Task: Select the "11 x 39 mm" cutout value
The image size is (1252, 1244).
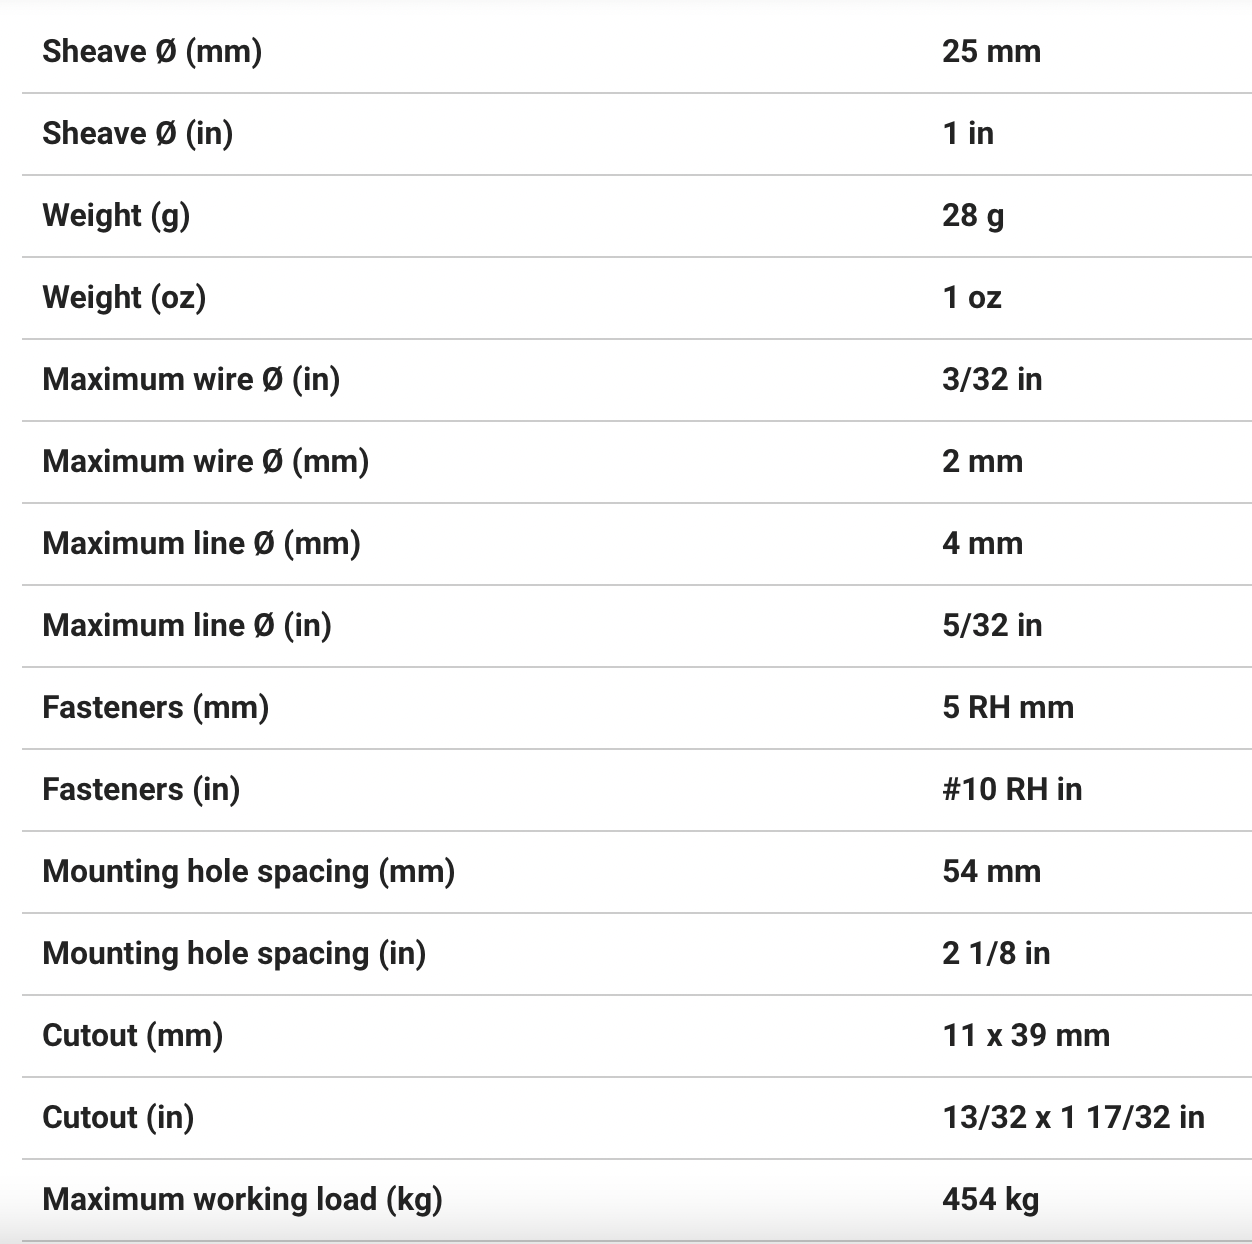Action: pyautogui.click(x=1025, y=1035)
